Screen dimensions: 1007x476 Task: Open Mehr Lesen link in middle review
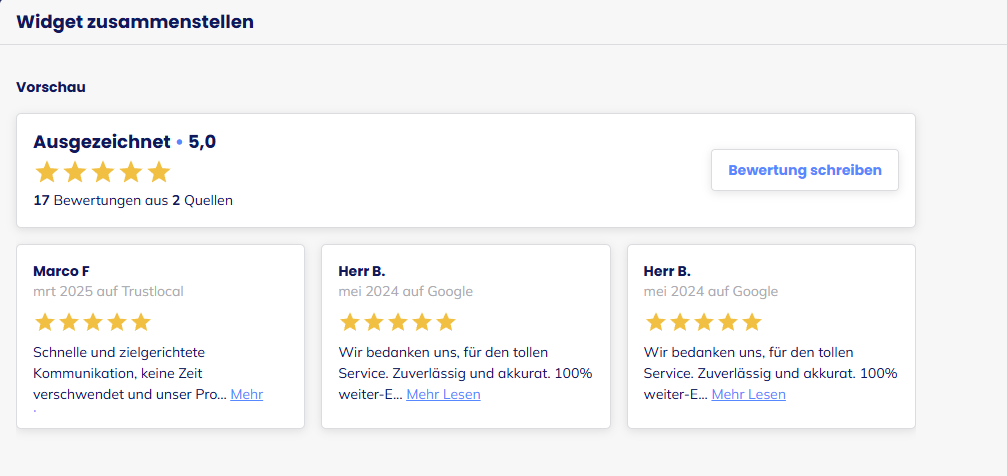coord(443,394)
